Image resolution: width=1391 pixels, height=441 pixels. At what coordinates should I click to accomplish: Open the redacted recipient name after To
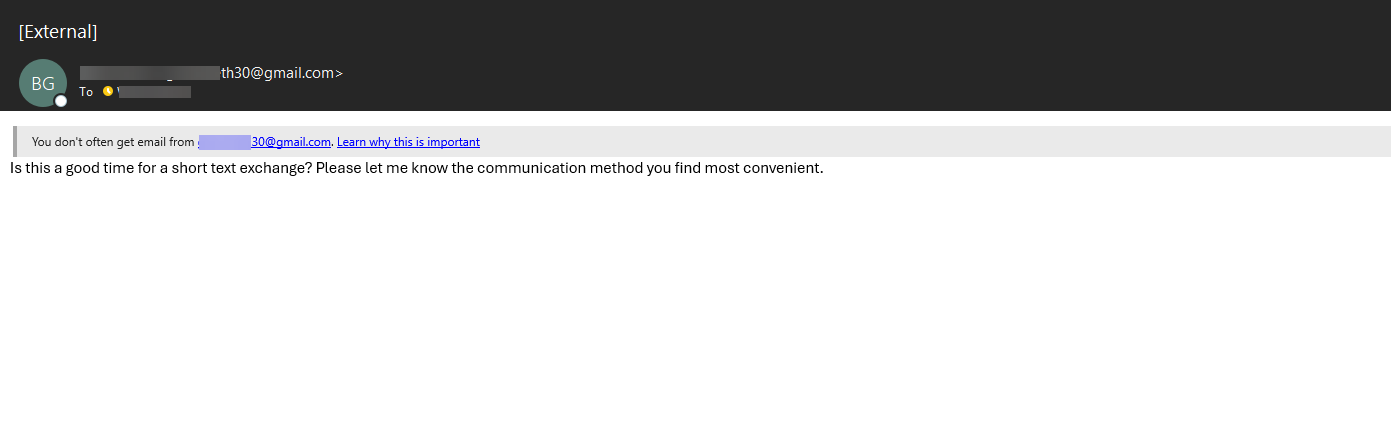154,92
